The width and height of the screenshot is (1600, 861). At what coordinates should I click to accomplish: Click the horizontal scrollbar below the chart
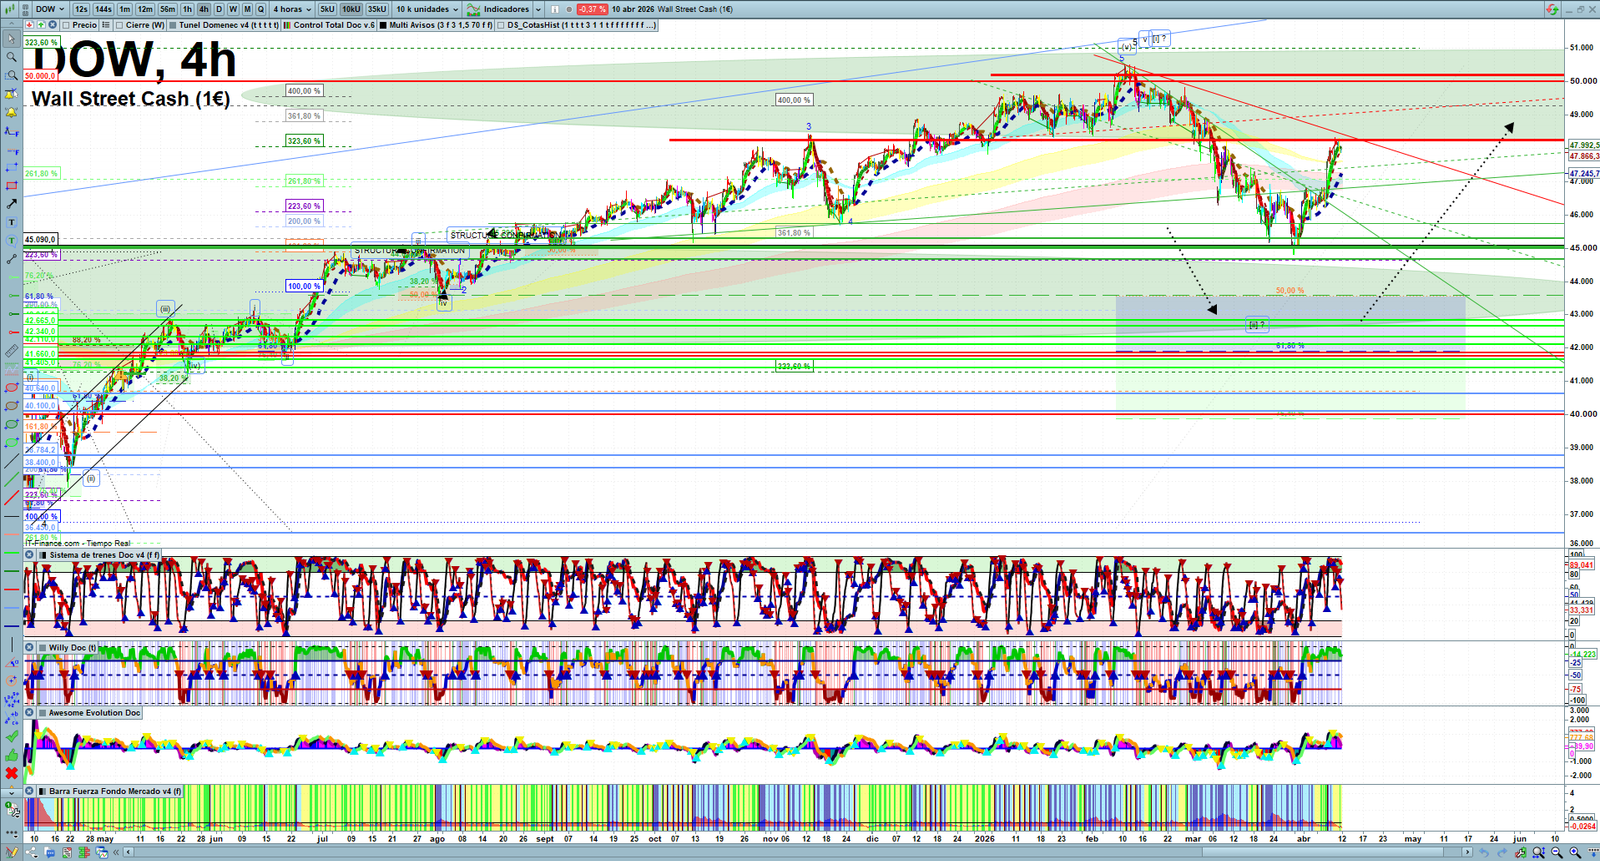(800, 852)
